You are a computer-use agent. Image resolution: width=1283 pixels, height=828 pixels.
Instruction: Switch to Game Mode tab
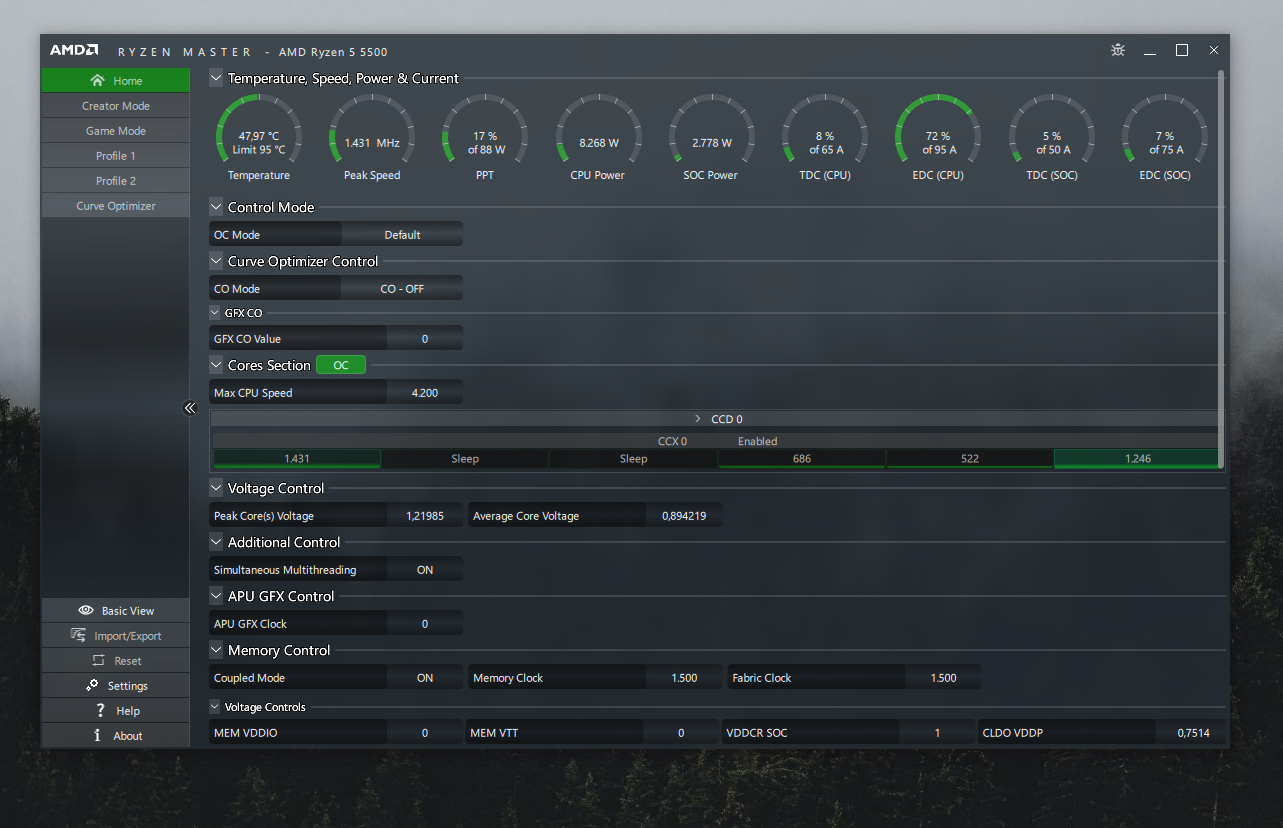tap(116, 130)
